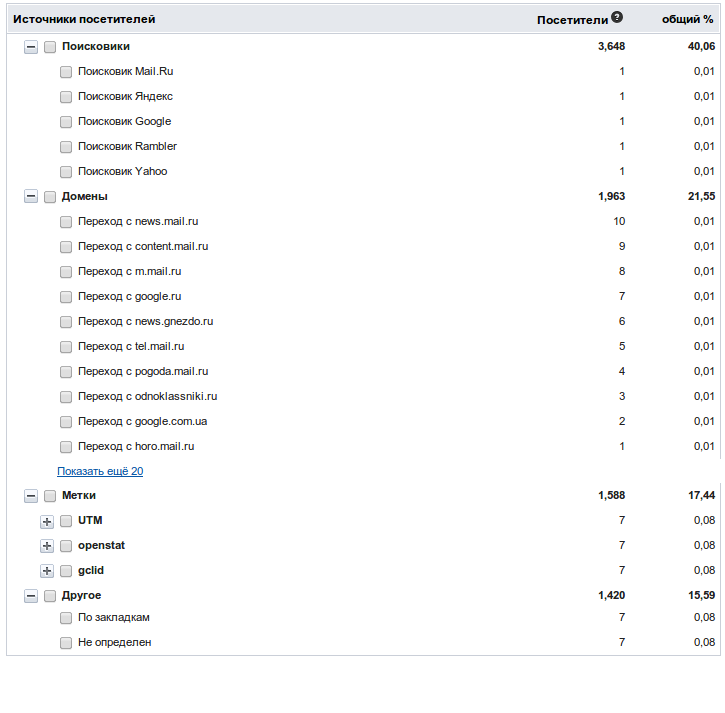Open the Показать ещё 20 link
Screen dimensions: 725x713
pos(100,471)
